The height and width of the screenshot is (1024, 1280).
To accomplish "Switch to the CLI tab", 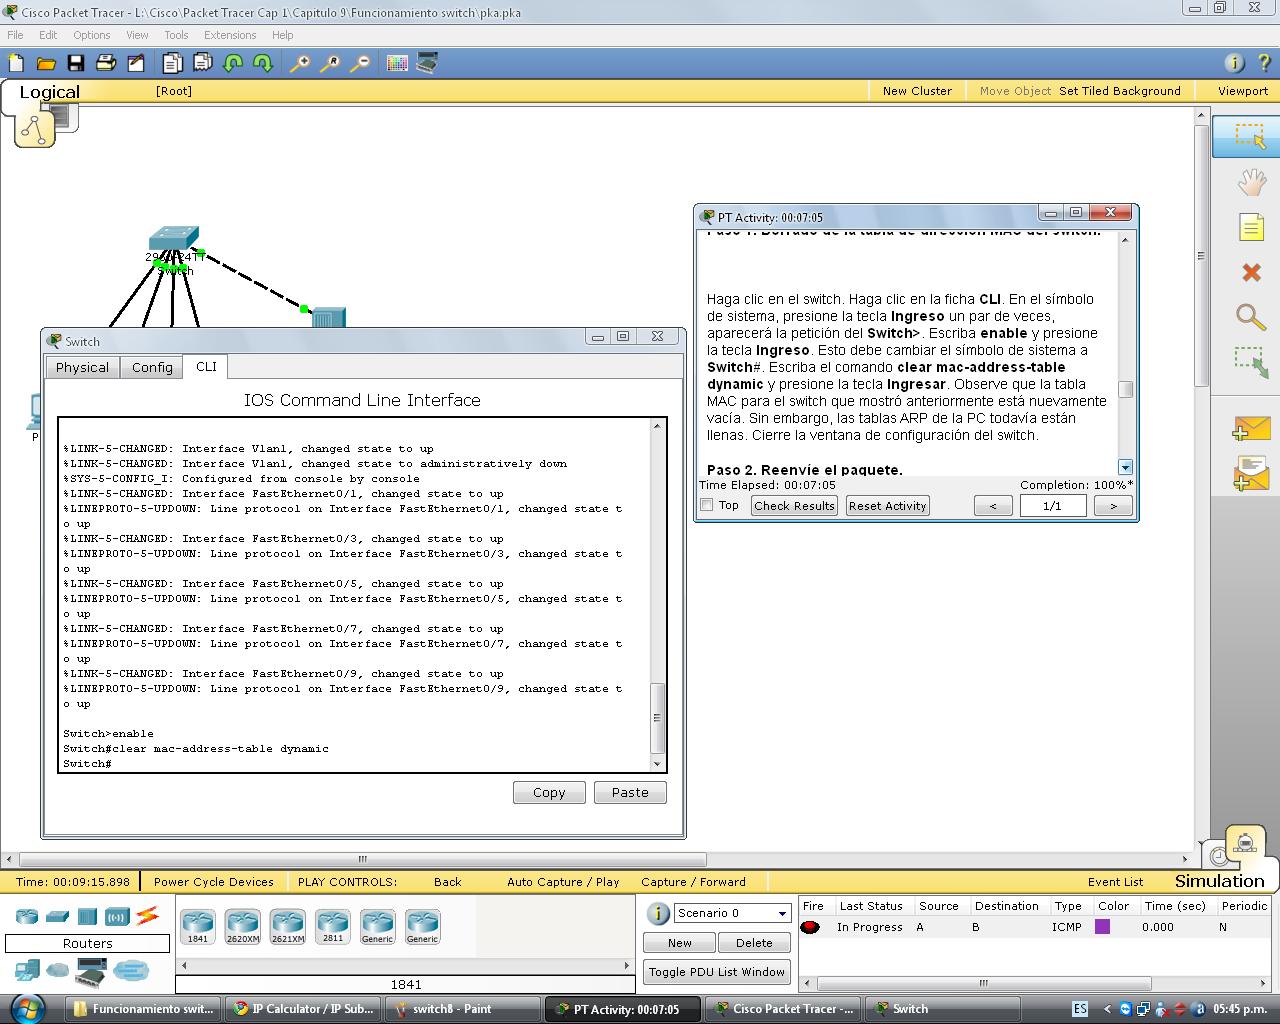I will [206, 366].
